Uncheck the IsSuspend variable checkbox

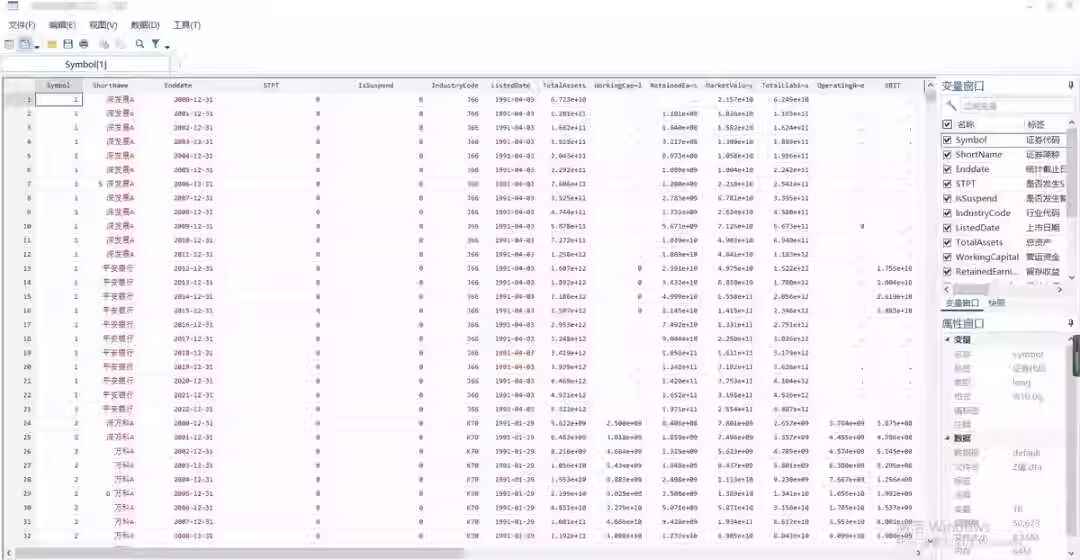click(x=946, y=198)
